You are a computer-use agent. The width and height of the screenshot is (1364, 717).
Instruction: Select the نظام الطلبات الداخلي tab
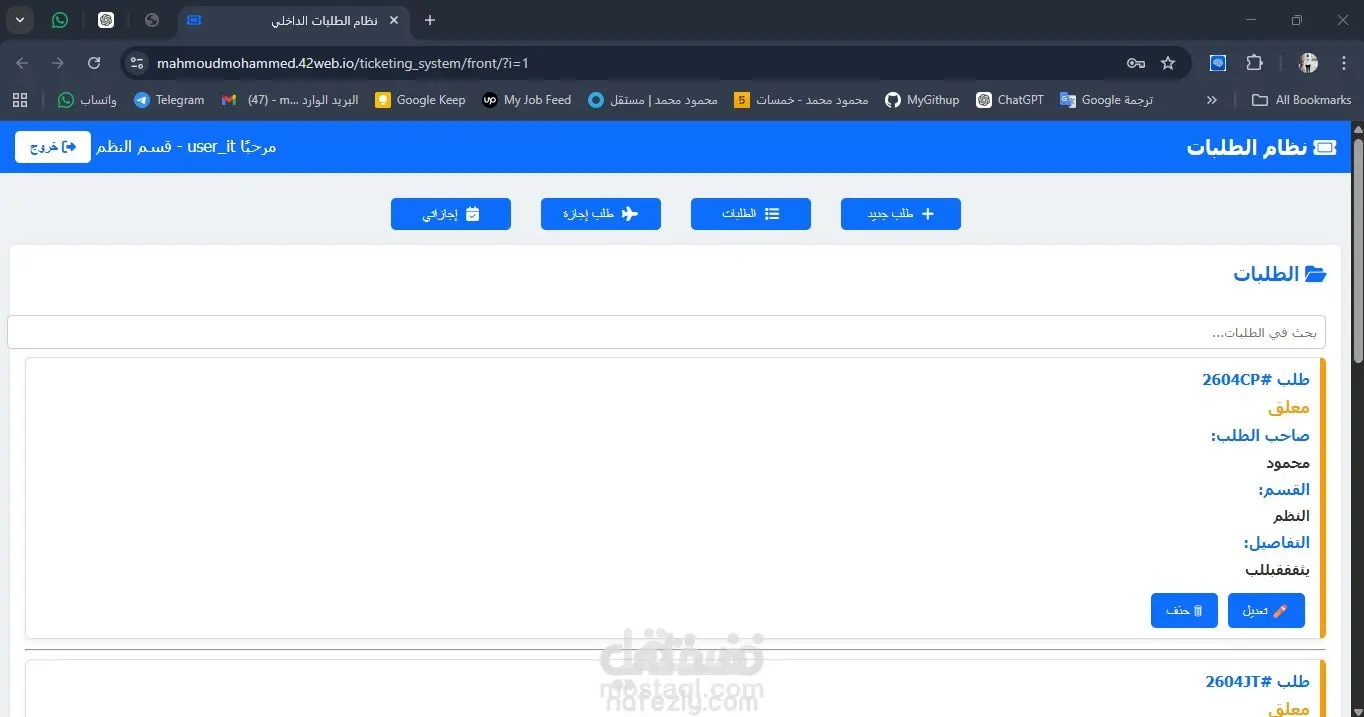click(x=295, y=20)
